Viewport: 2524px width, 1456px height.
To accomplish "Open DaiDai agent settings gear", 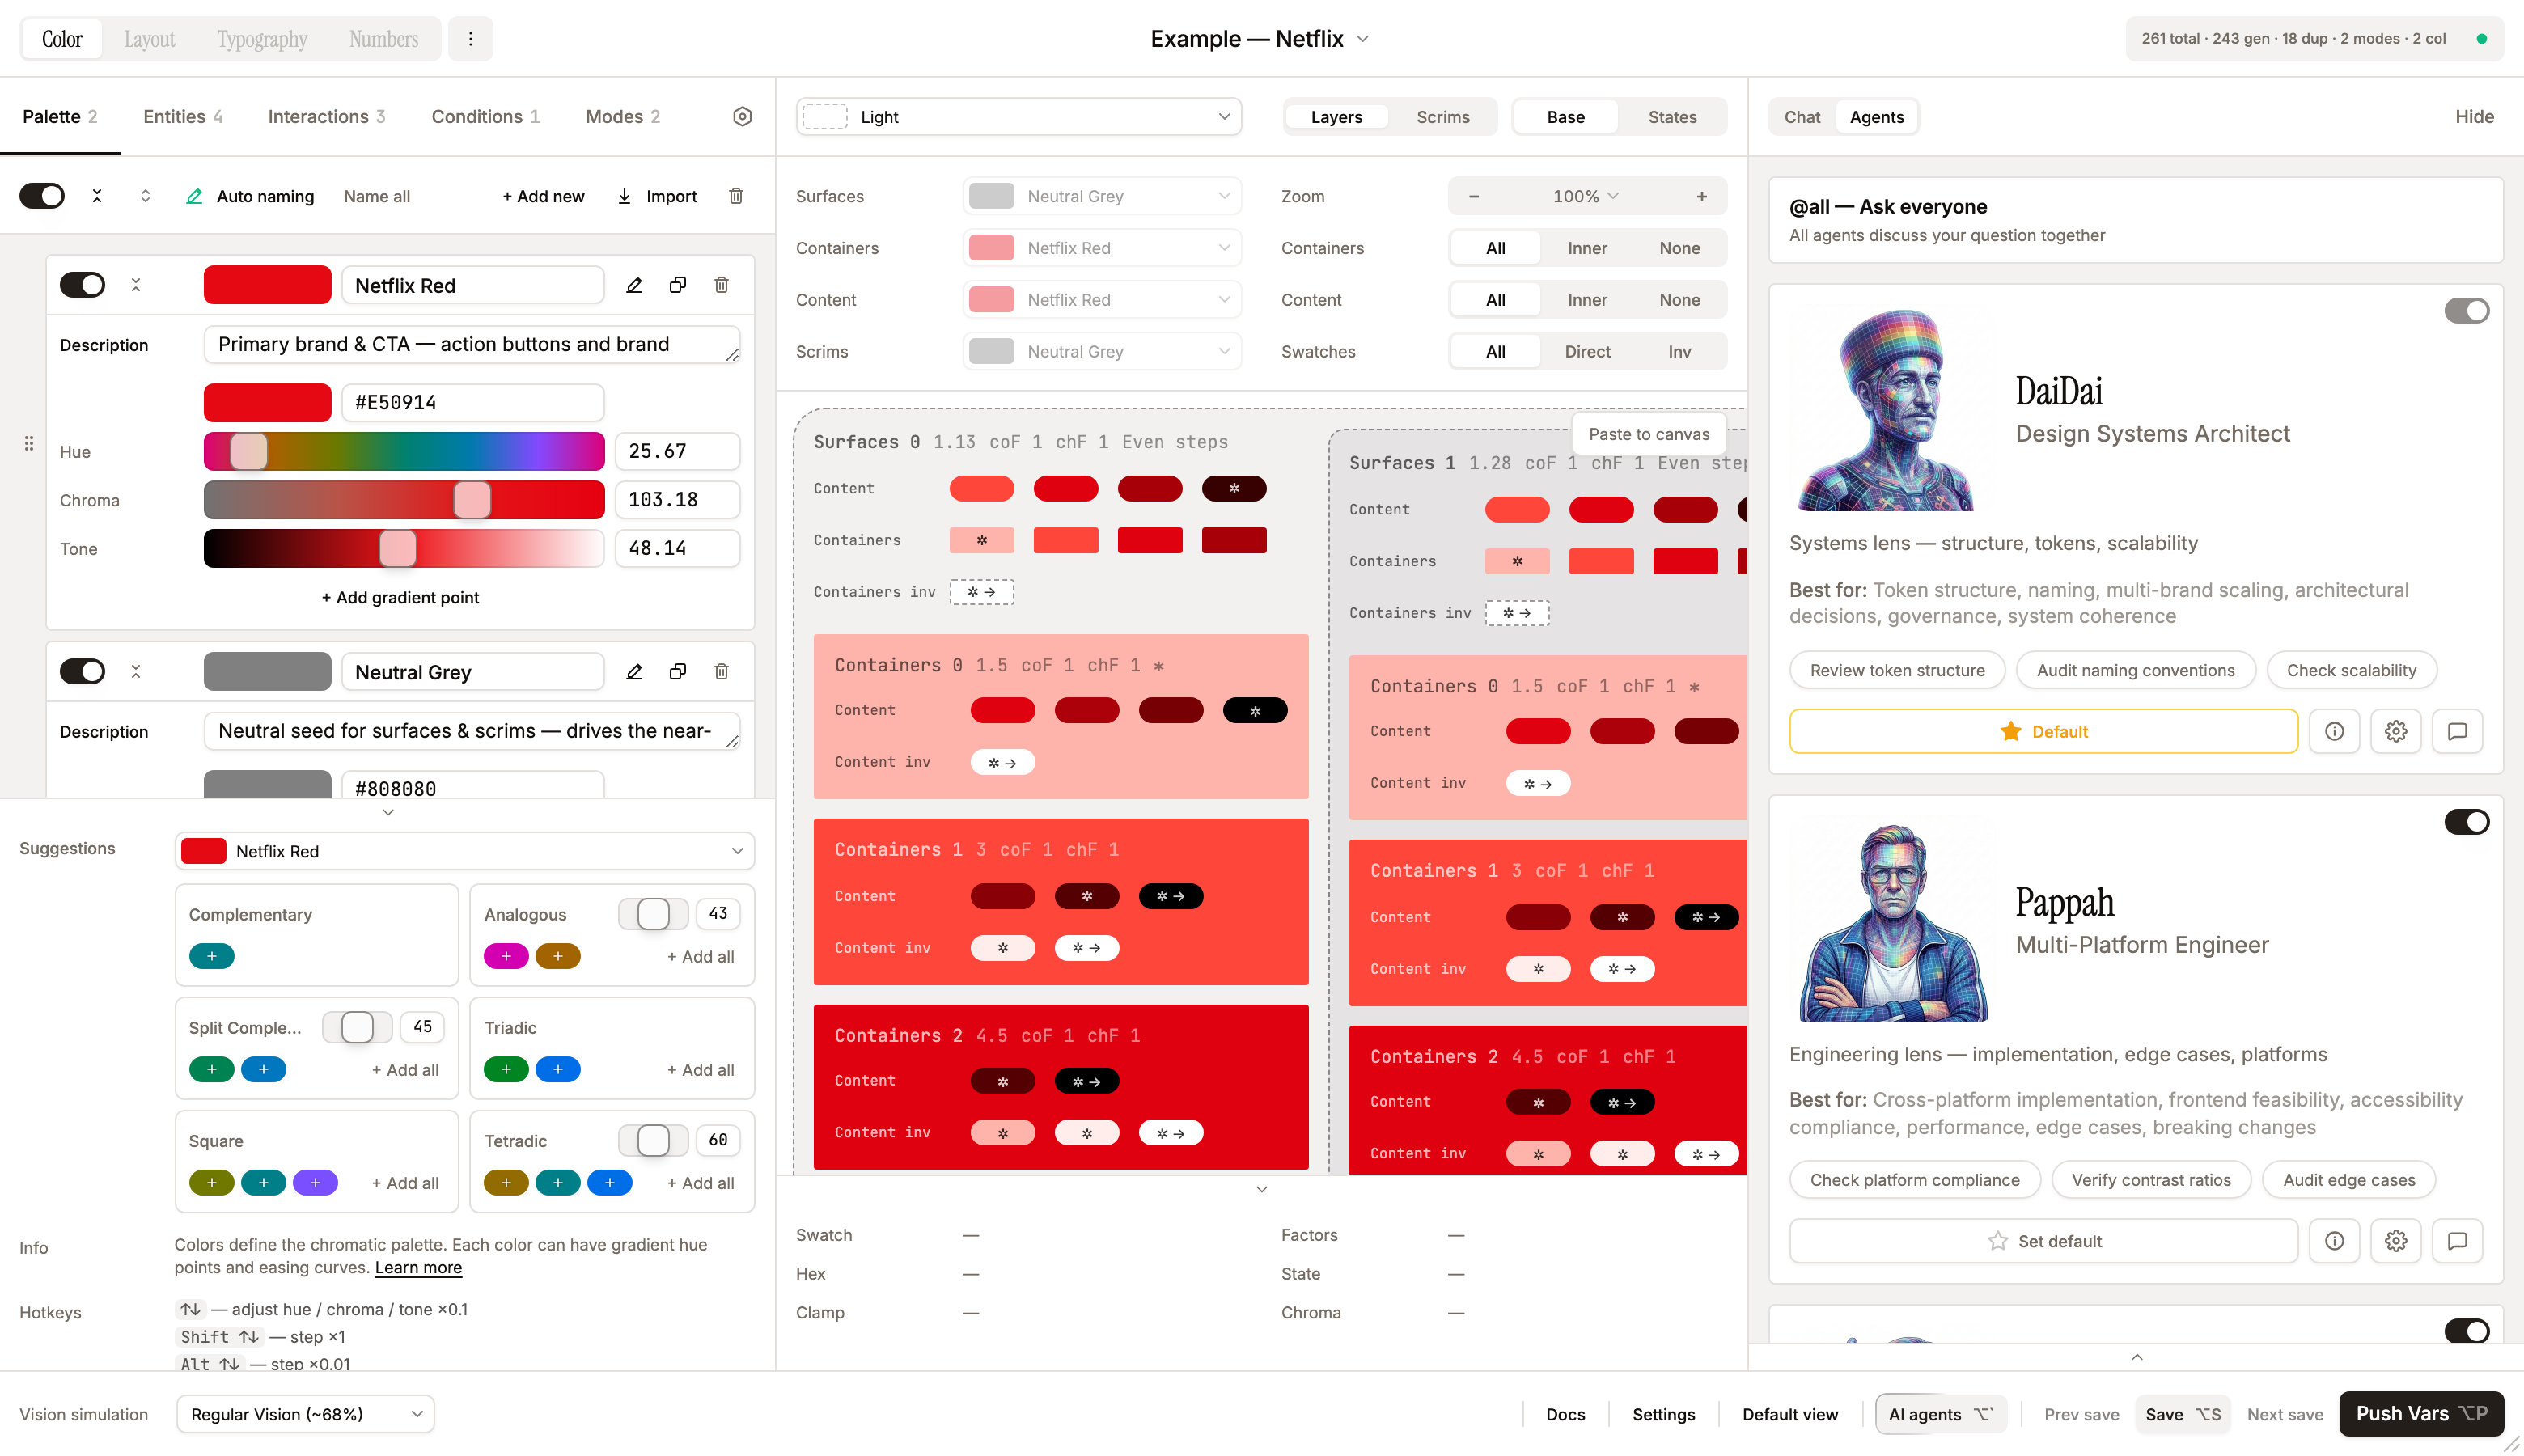I will 2396,731.
